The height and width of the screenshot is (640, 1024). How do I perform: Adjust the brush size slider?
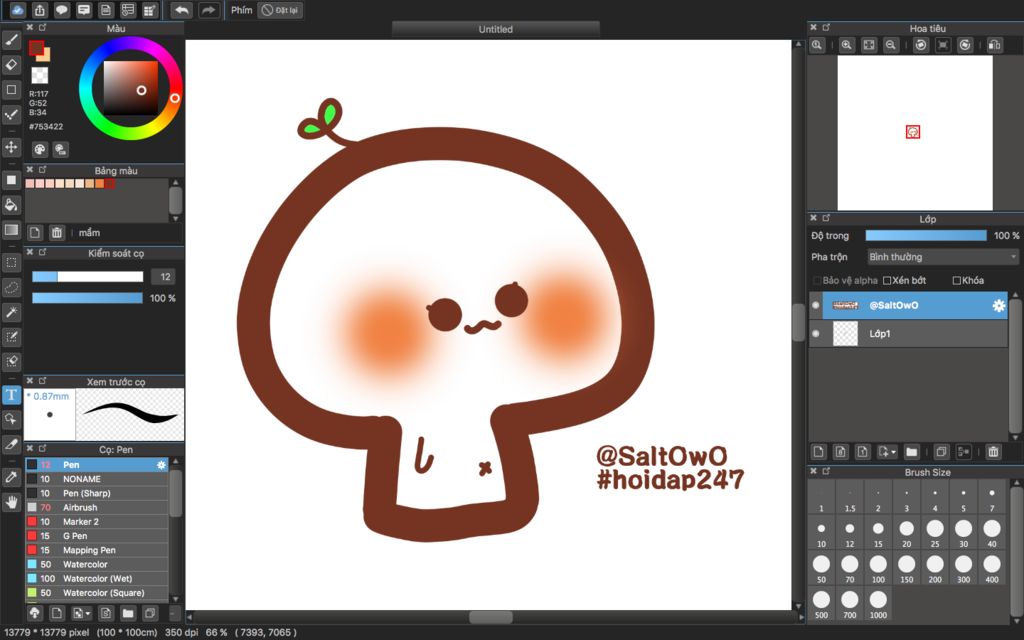(88, 277)
